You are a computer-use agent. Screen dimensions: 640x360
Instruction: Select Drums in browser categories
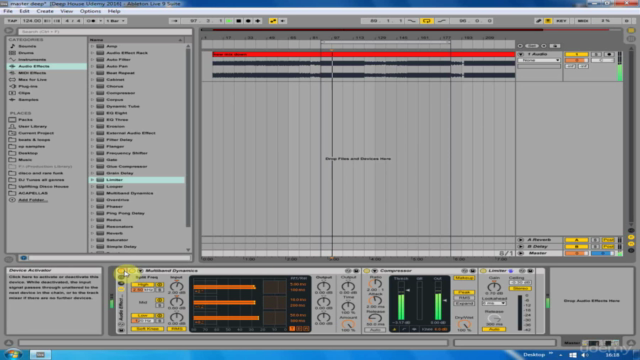tap(26, 53)
